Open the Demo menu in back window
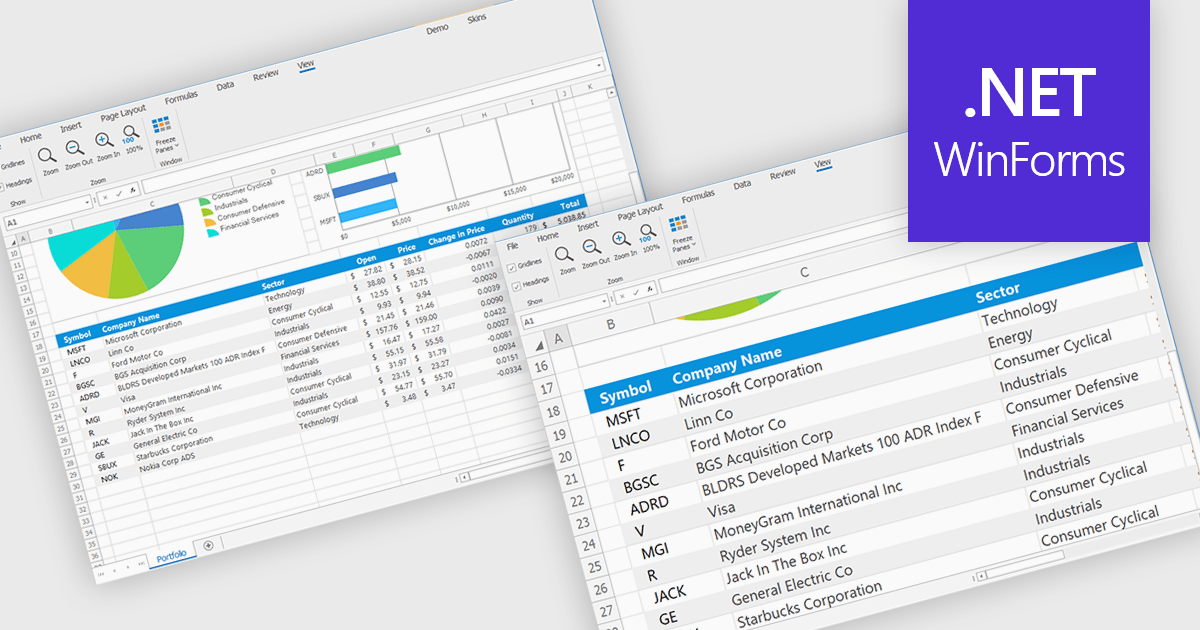1200x630 pixels. [437, 29]
